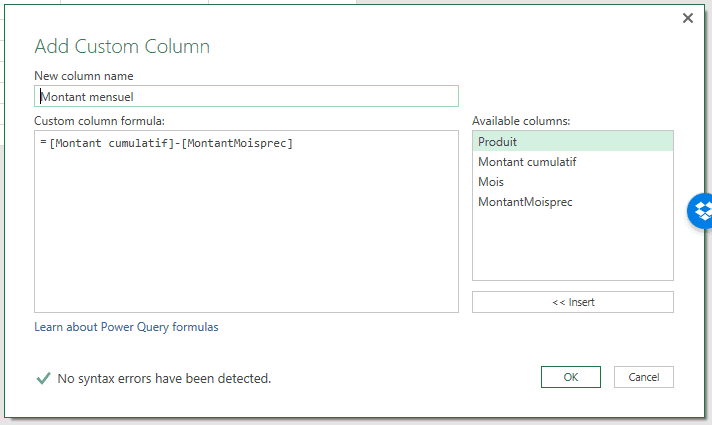
Task: Confirm with the OK button
Action: 570,377
